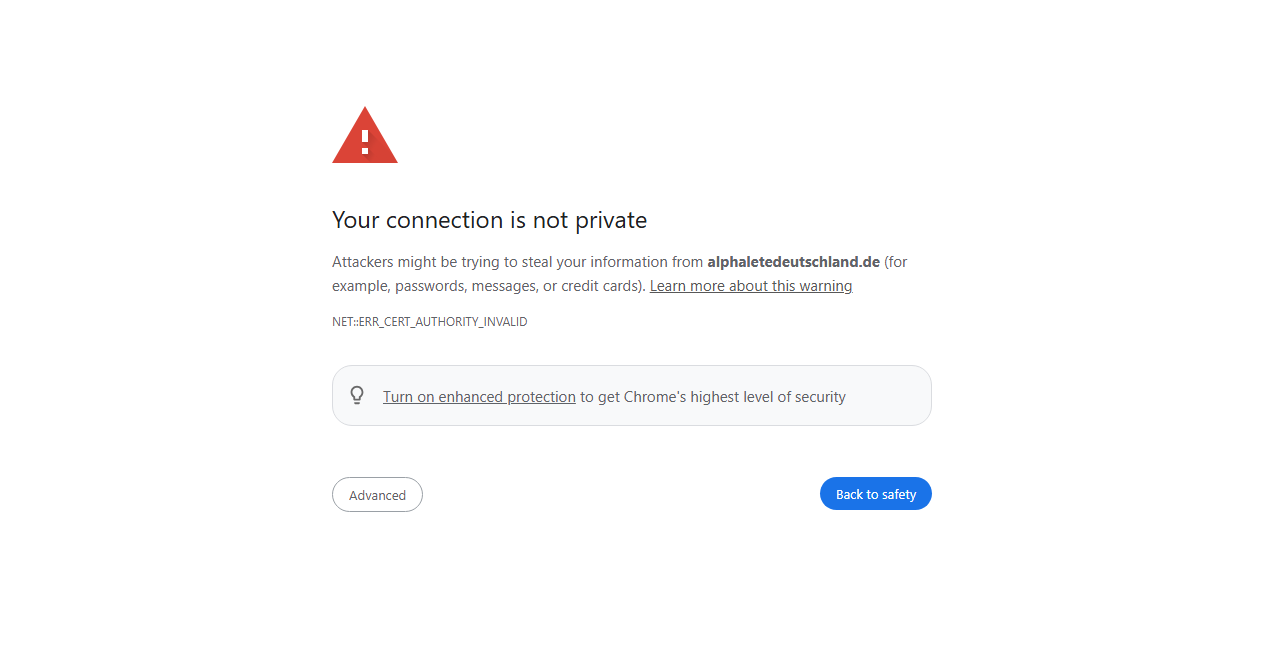Click the page heading Your connection is not private
1264x653 pixels.
489,220
